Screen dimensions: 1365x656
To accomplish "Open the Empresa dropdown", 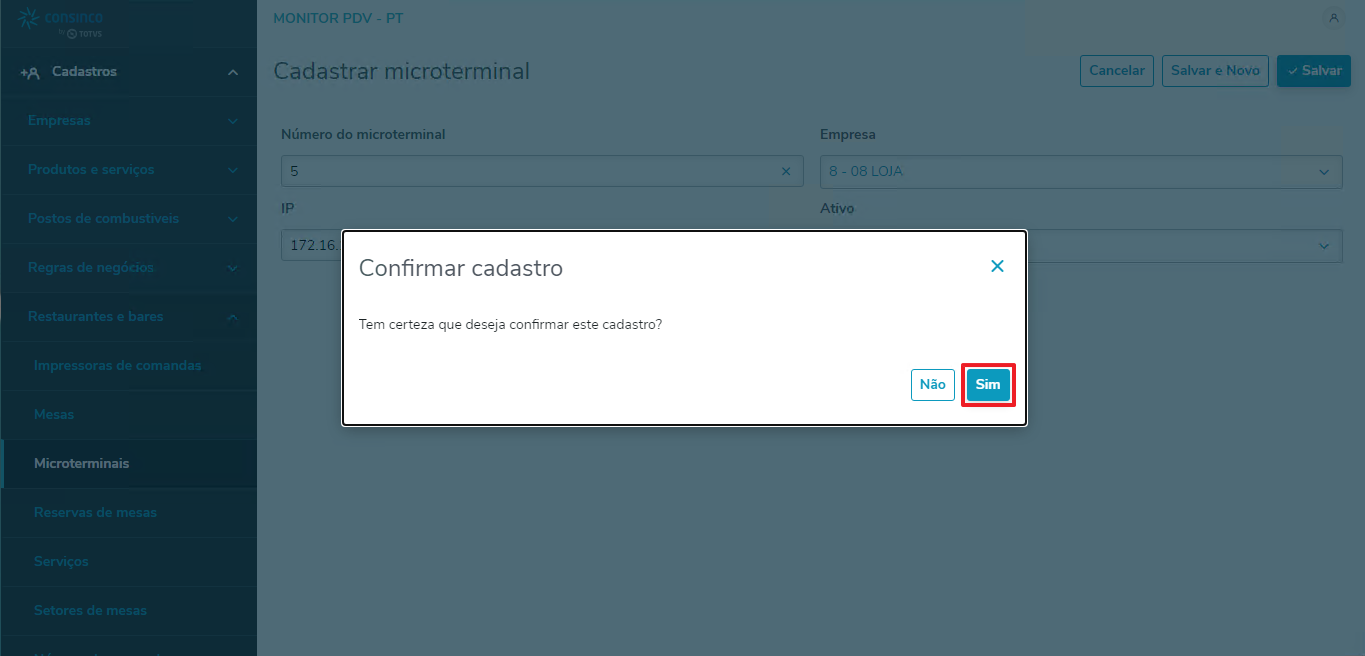I will [1081, 171].
